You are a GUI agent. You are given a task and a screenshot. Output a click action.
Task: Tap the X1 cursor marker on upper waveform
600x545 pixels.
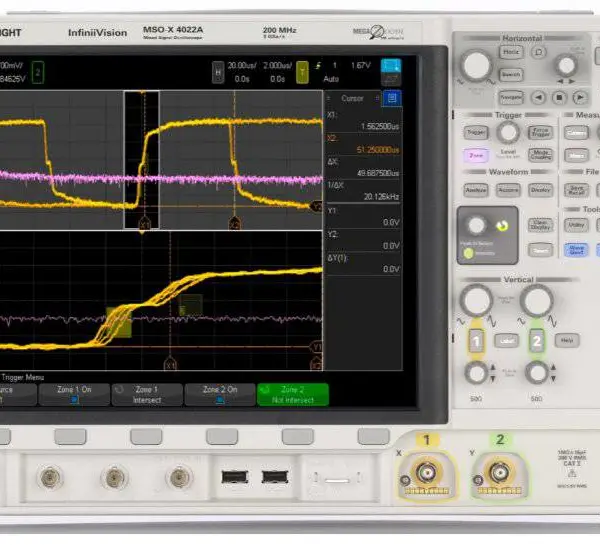144,224
